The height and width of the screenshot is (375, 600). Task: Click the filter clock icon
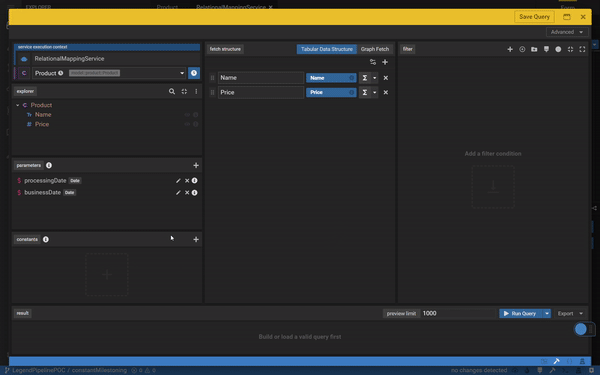click(x=522, y=49)
